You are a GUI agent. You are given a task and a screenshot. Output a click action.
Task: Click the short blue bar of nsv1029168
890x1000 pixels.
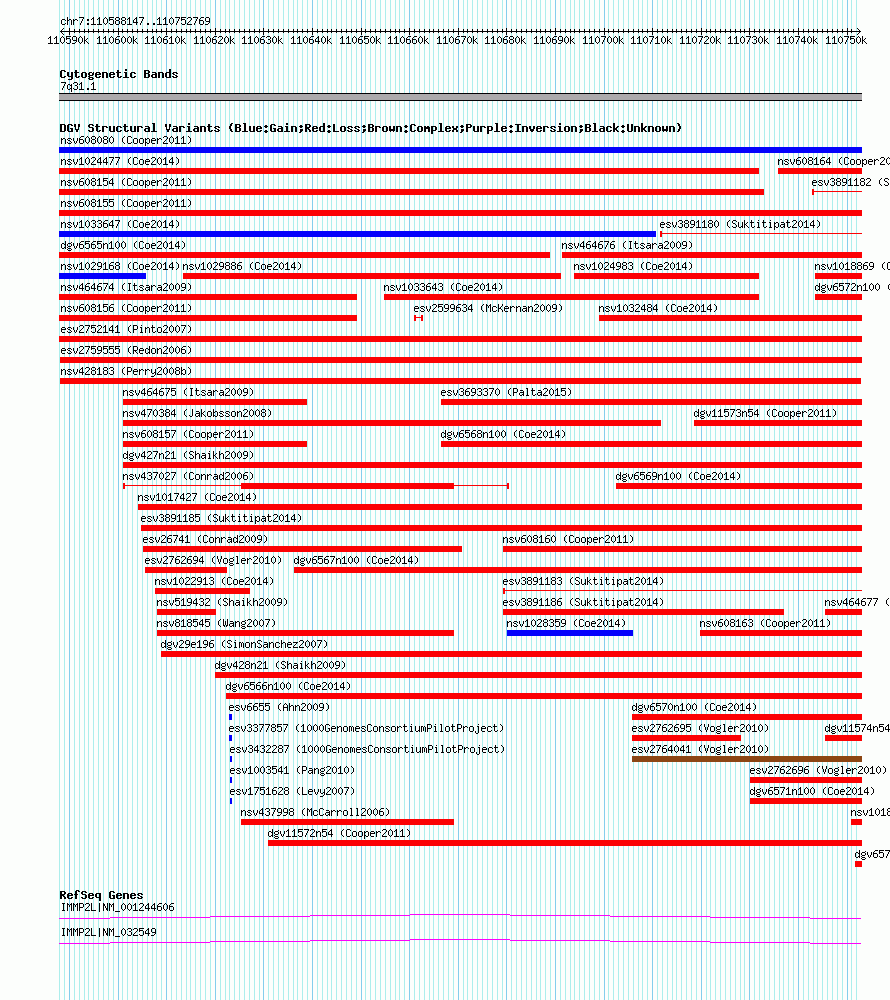(103, 276)
